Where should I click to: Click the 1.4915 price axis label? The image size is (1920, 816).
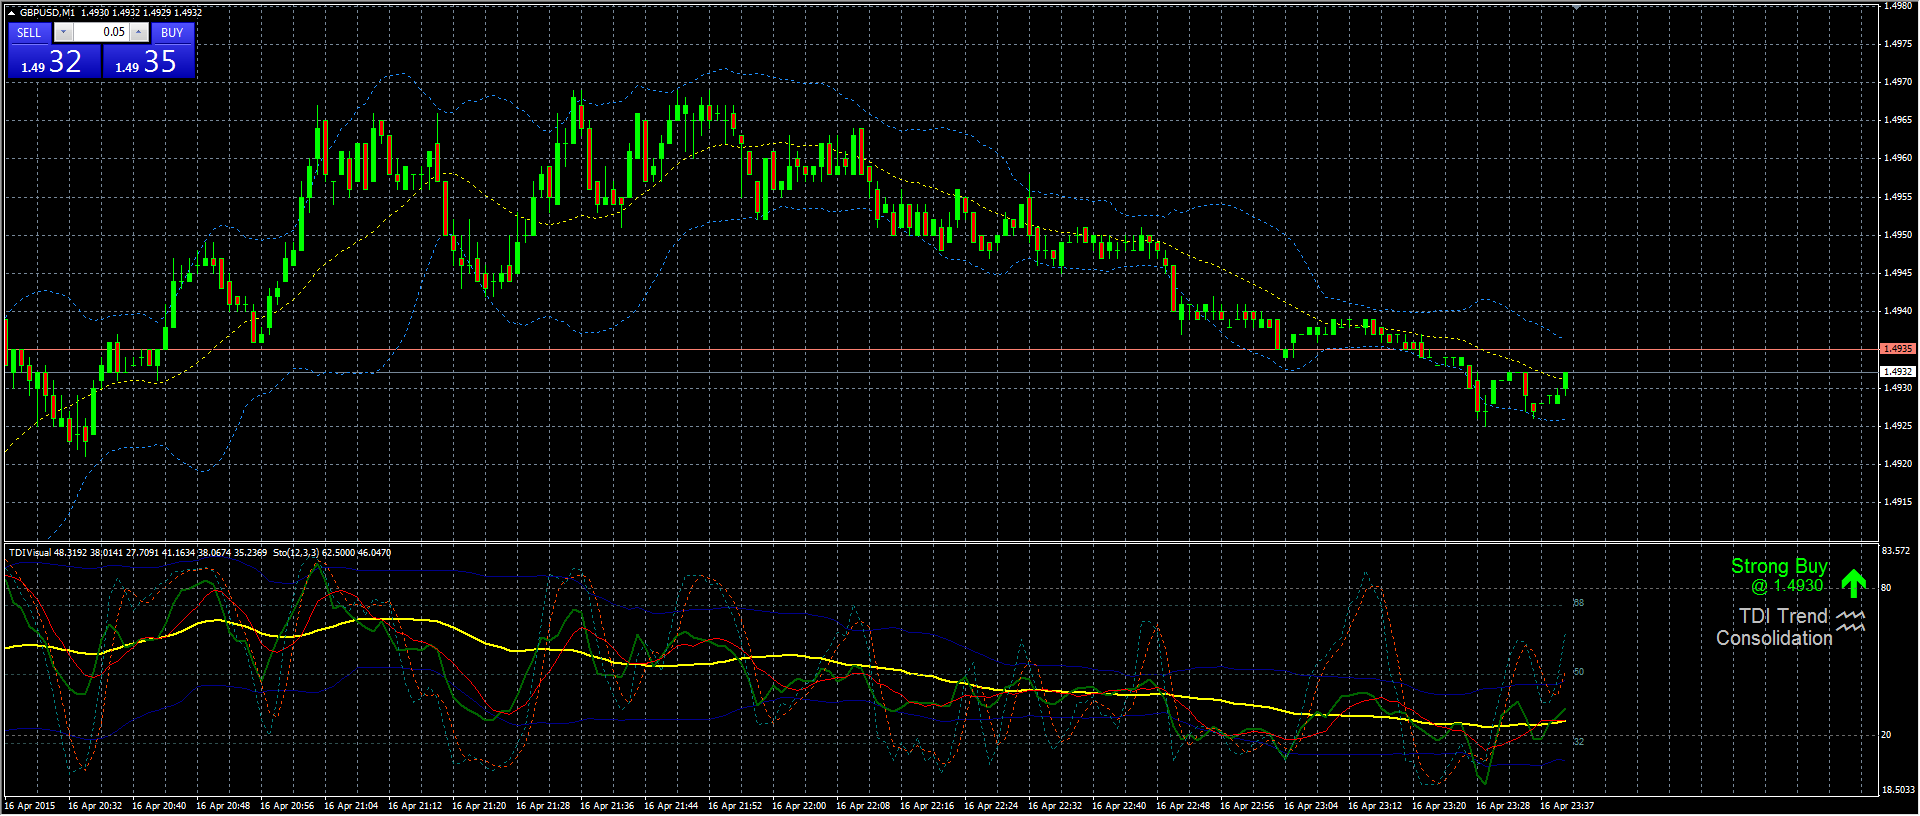1898,502
